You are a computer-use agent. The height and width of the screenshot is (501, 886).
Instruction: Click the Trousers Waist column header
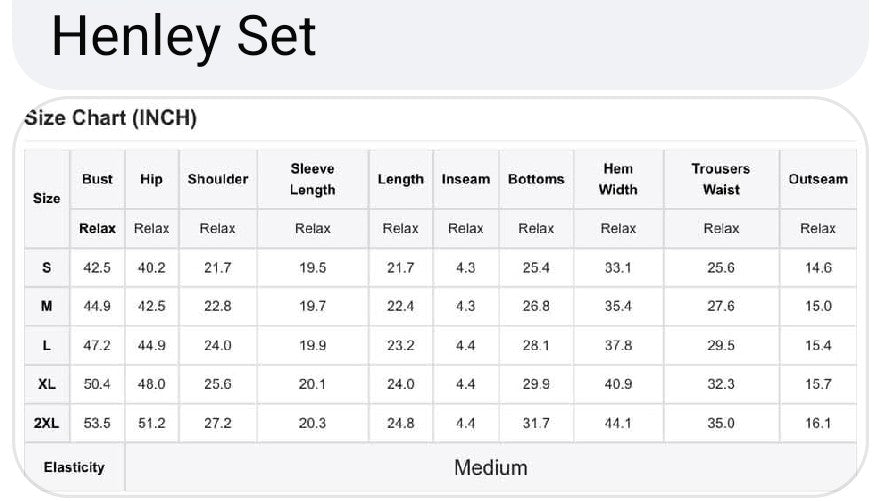(720, 179)
